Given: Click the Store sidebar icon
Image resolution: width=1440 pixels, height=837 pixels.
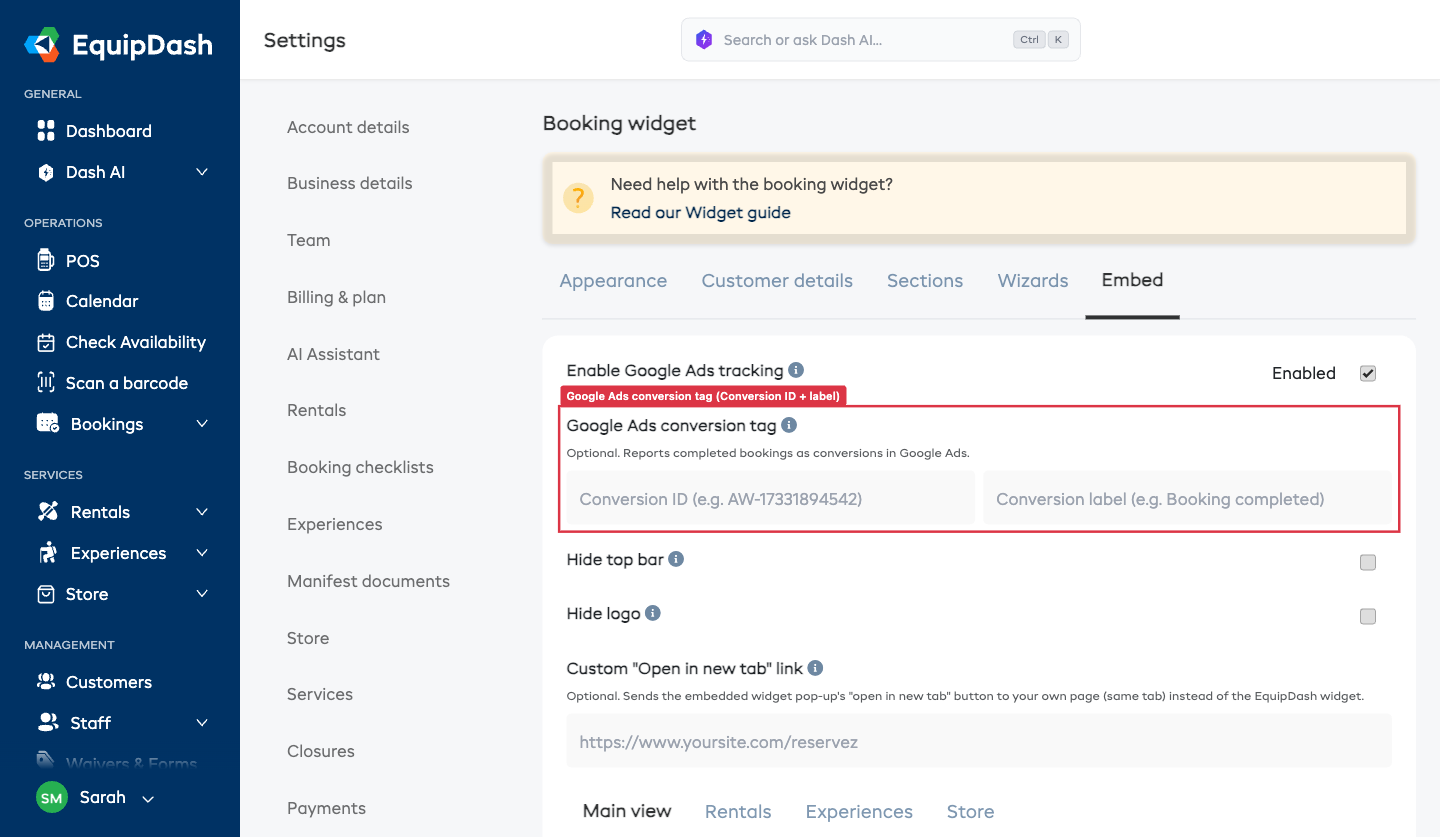Looking at the screenshot, I should point(46,594).
